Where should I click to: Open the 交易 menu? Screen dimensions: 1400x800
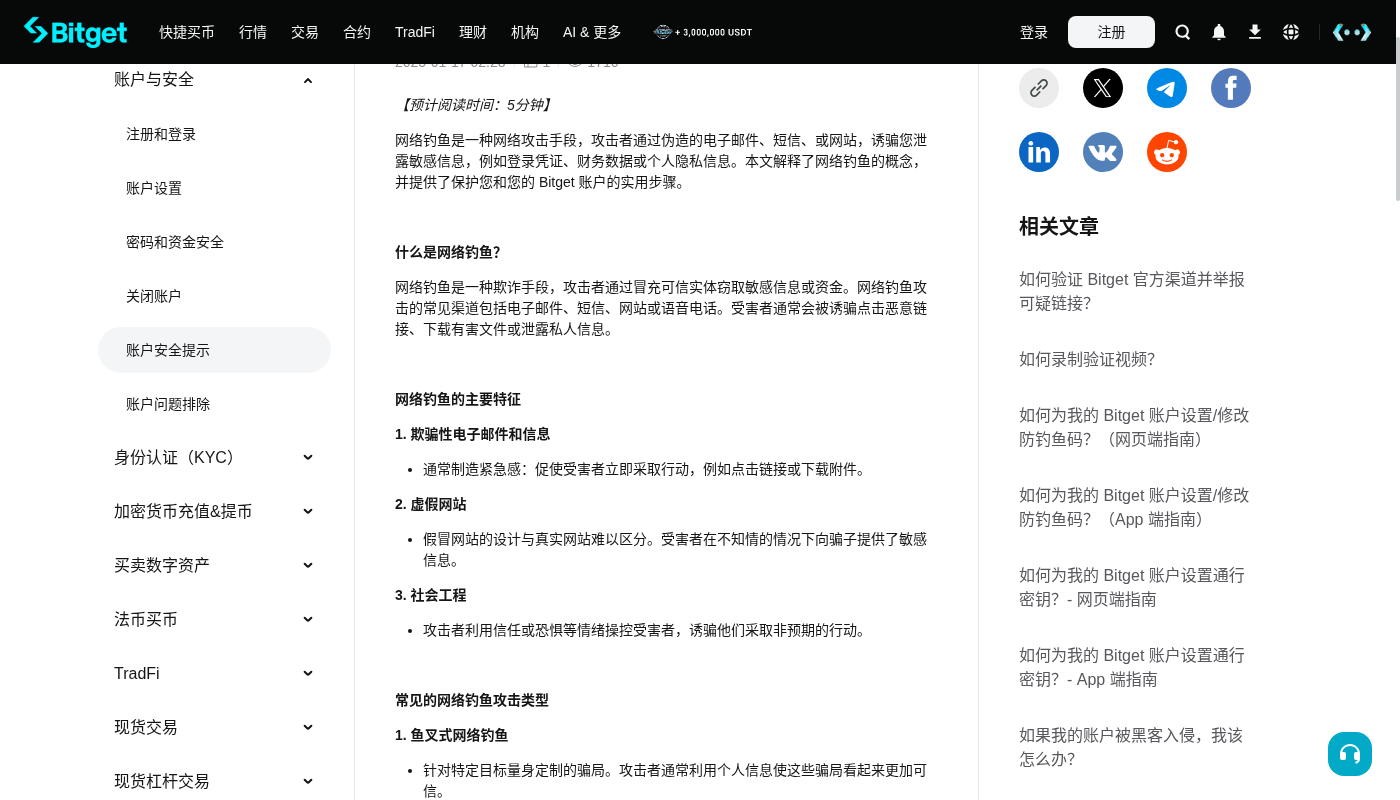pos(305,32)
